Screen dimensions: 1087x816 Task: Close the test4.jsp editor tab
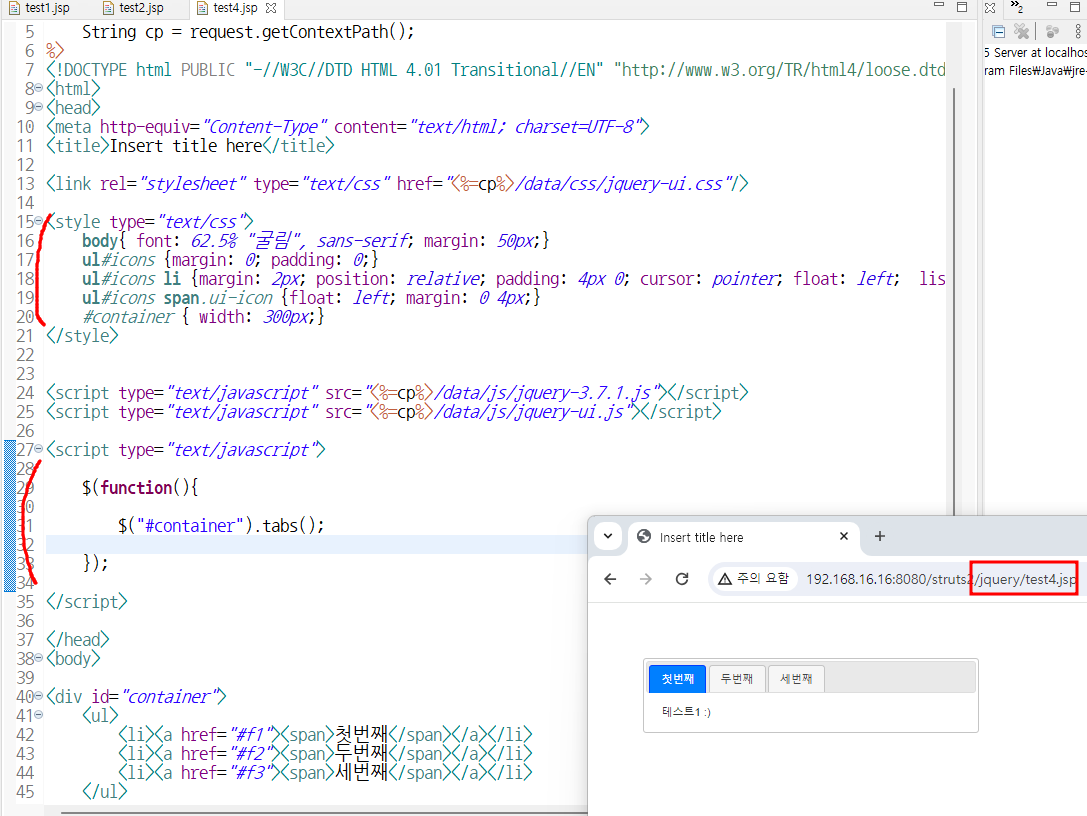tap(271, 8)
